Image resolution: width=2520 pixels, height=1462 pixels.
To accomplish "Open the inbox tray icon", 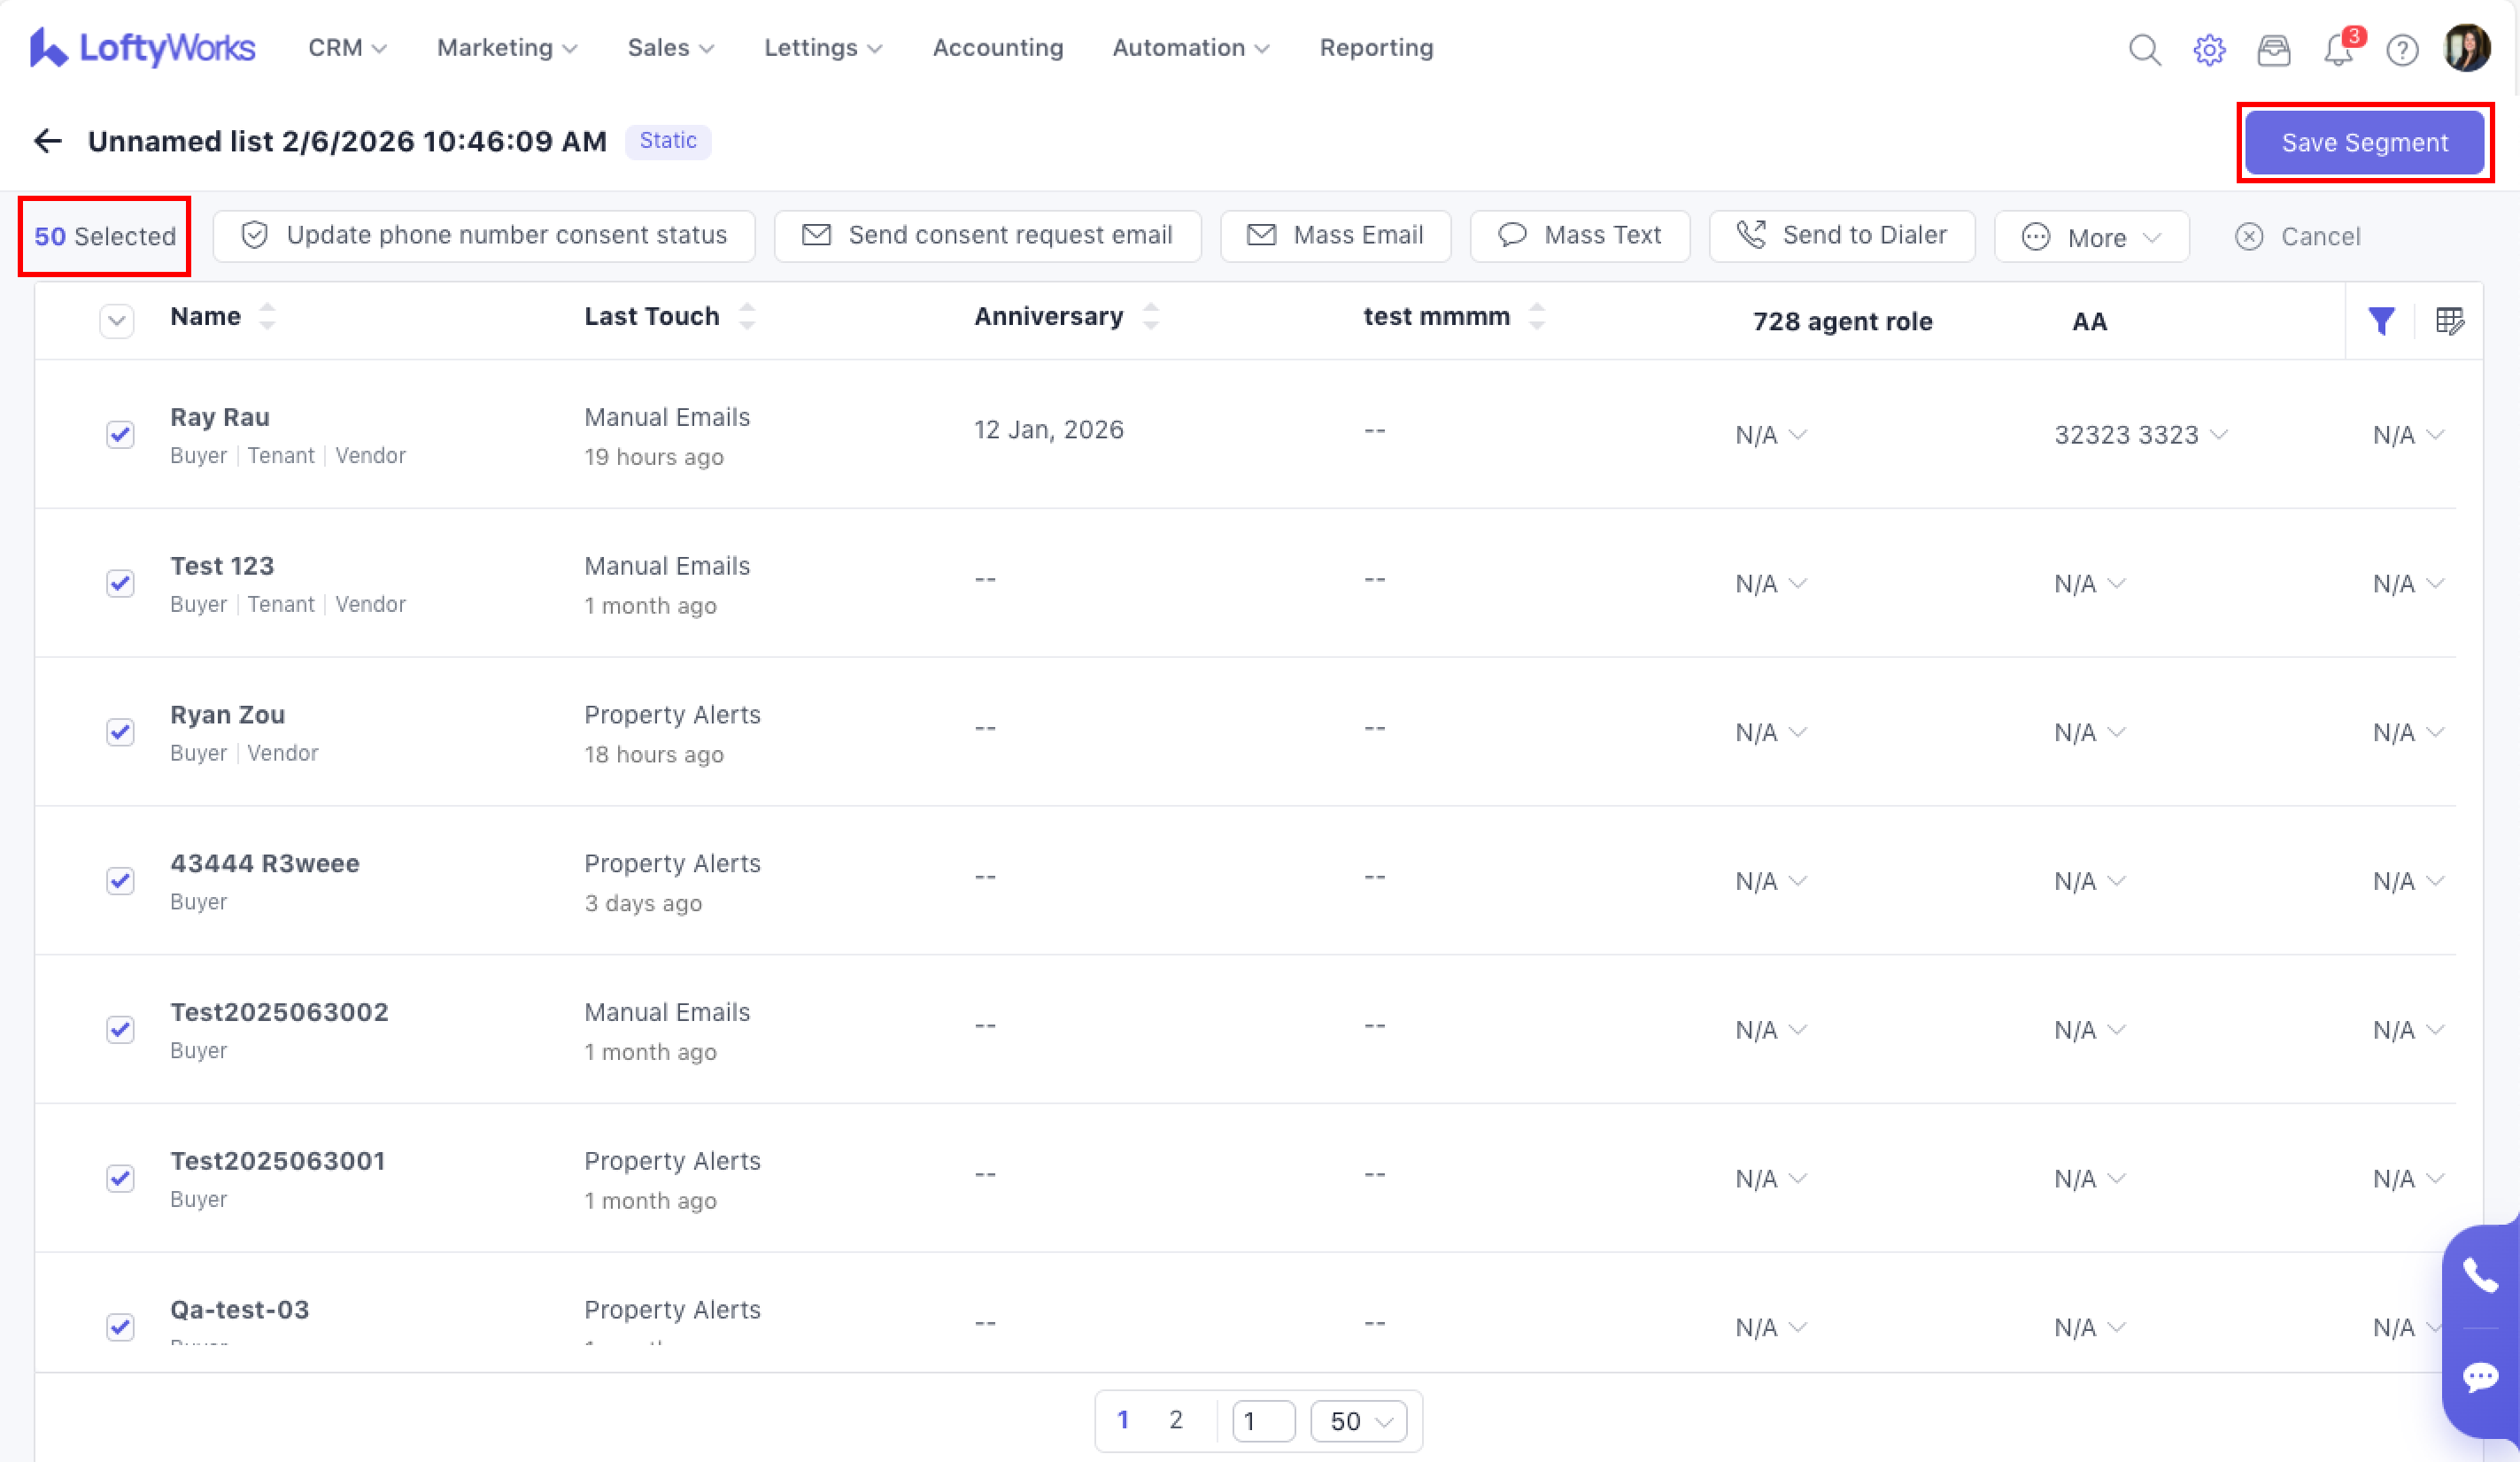I will coord(2273,49).
